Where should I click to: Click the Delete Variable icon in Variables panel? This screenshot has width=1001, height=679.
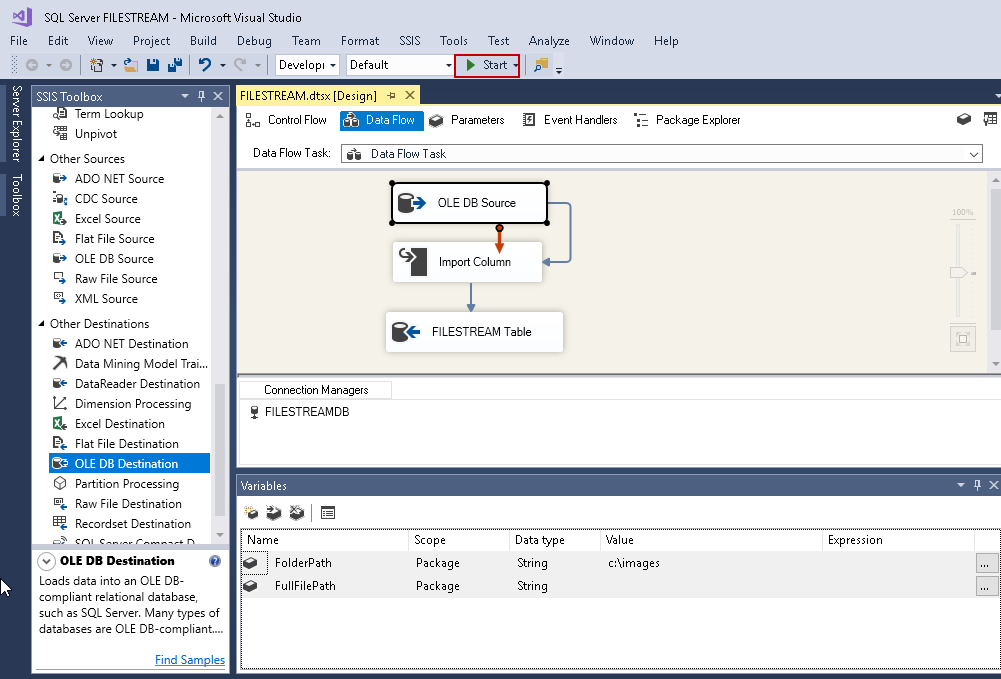296,512
